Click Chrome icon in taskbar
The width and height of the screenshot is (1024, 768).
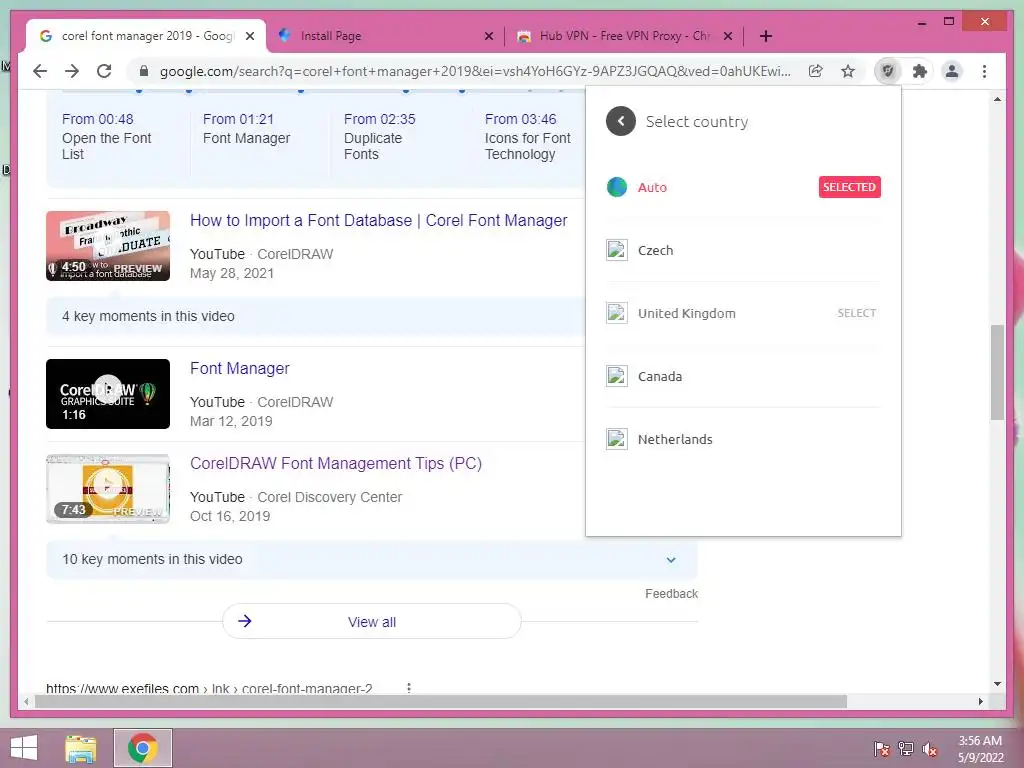[x=143, y=748]
